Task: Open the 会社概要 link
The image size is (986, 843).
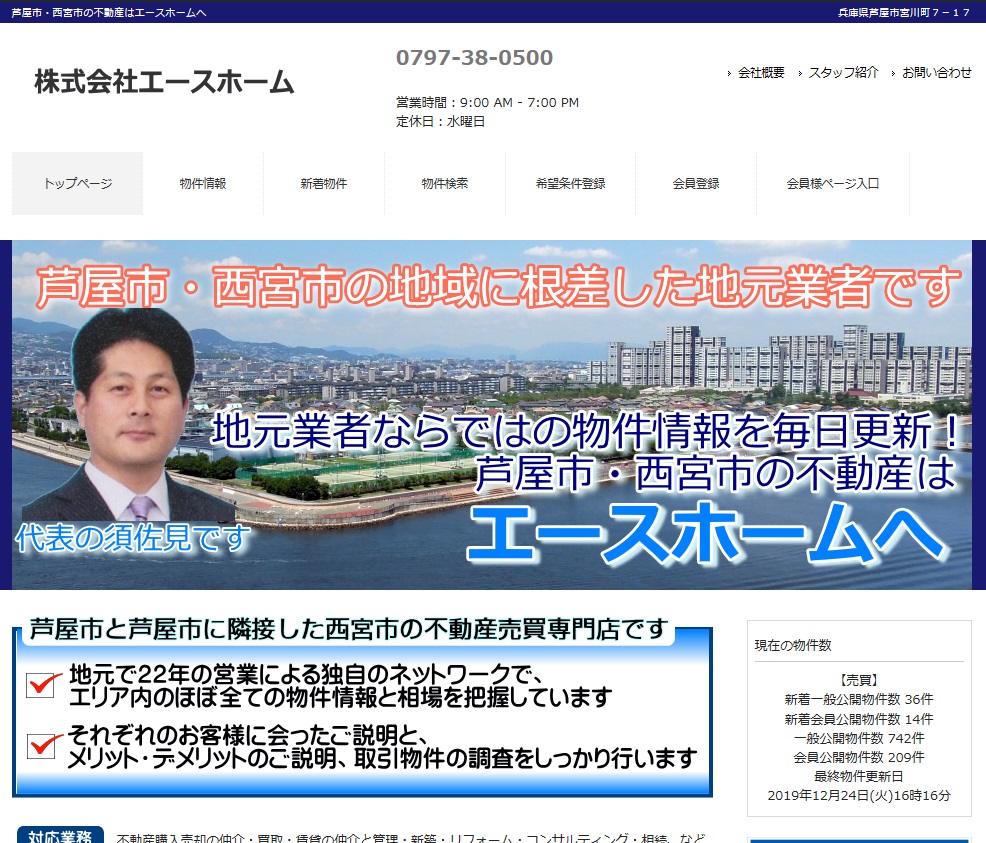Action: point(761,73)
